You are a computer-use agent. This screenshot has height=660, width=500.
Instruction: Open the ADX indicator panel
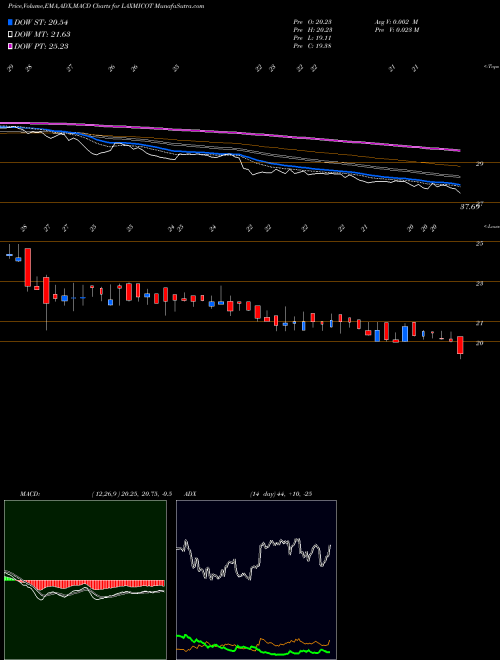point(256,580)
